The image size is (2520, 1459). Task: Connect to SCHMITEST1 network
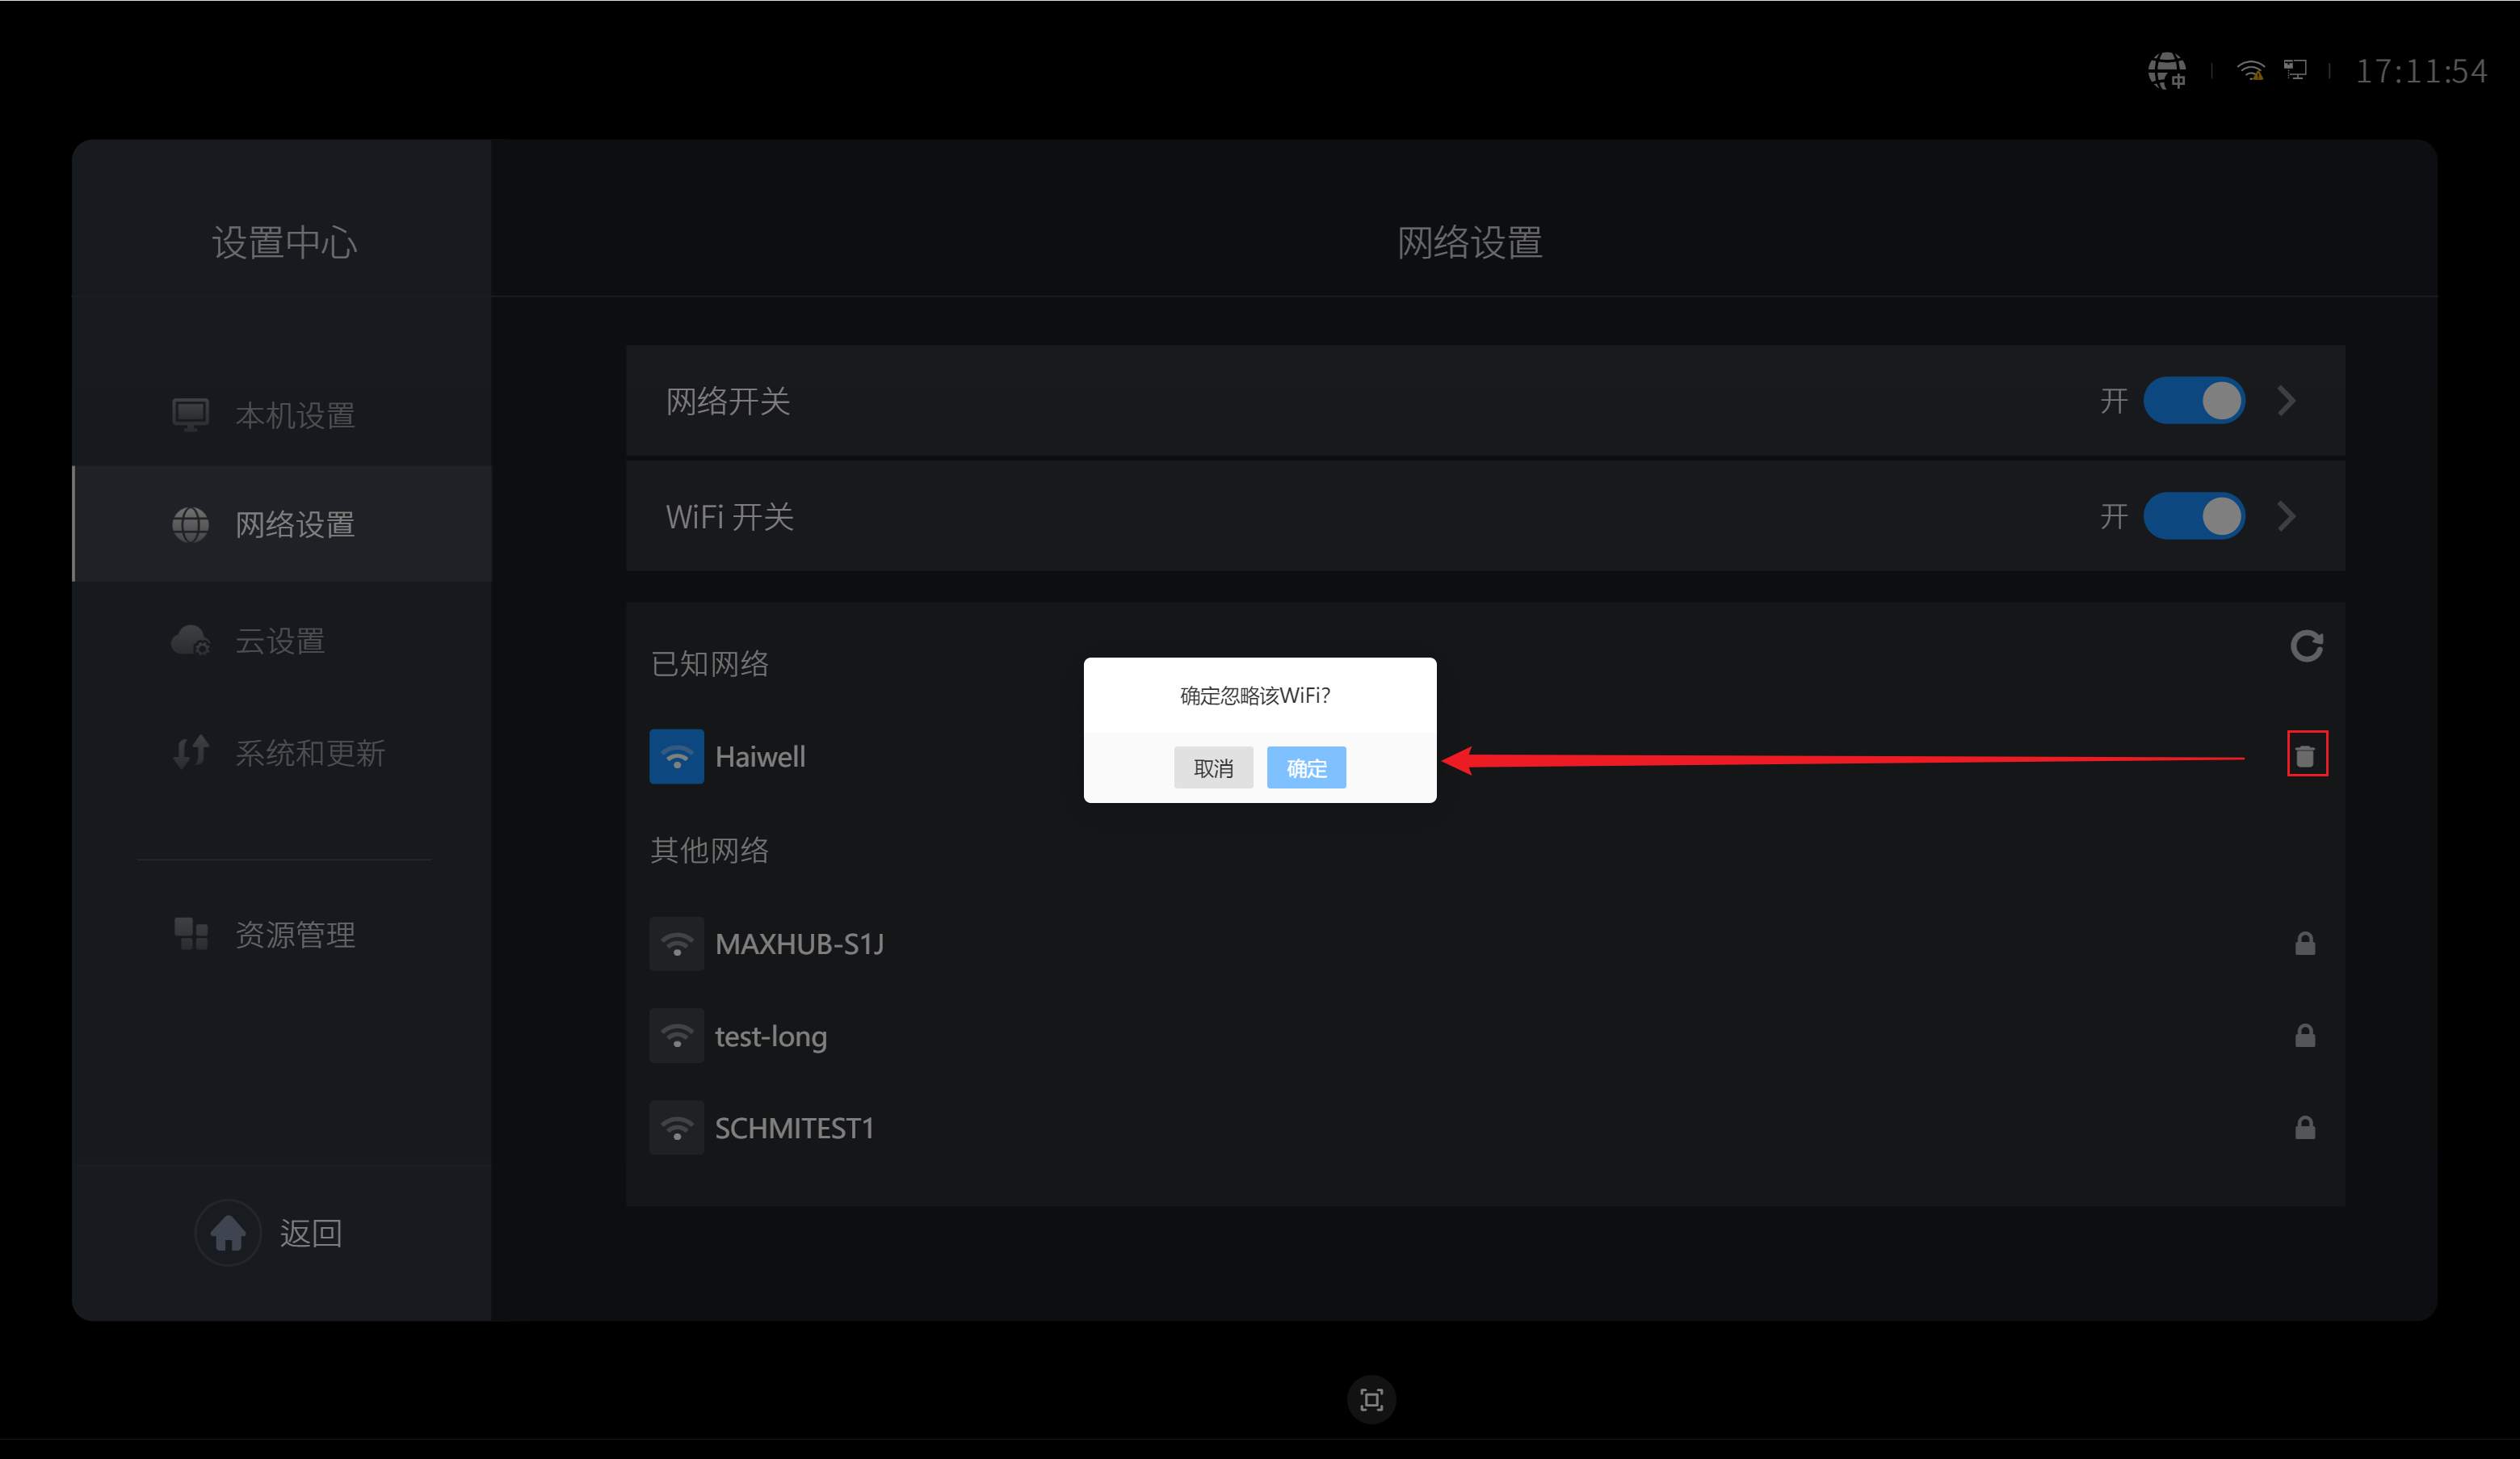pos(1485,1127)
